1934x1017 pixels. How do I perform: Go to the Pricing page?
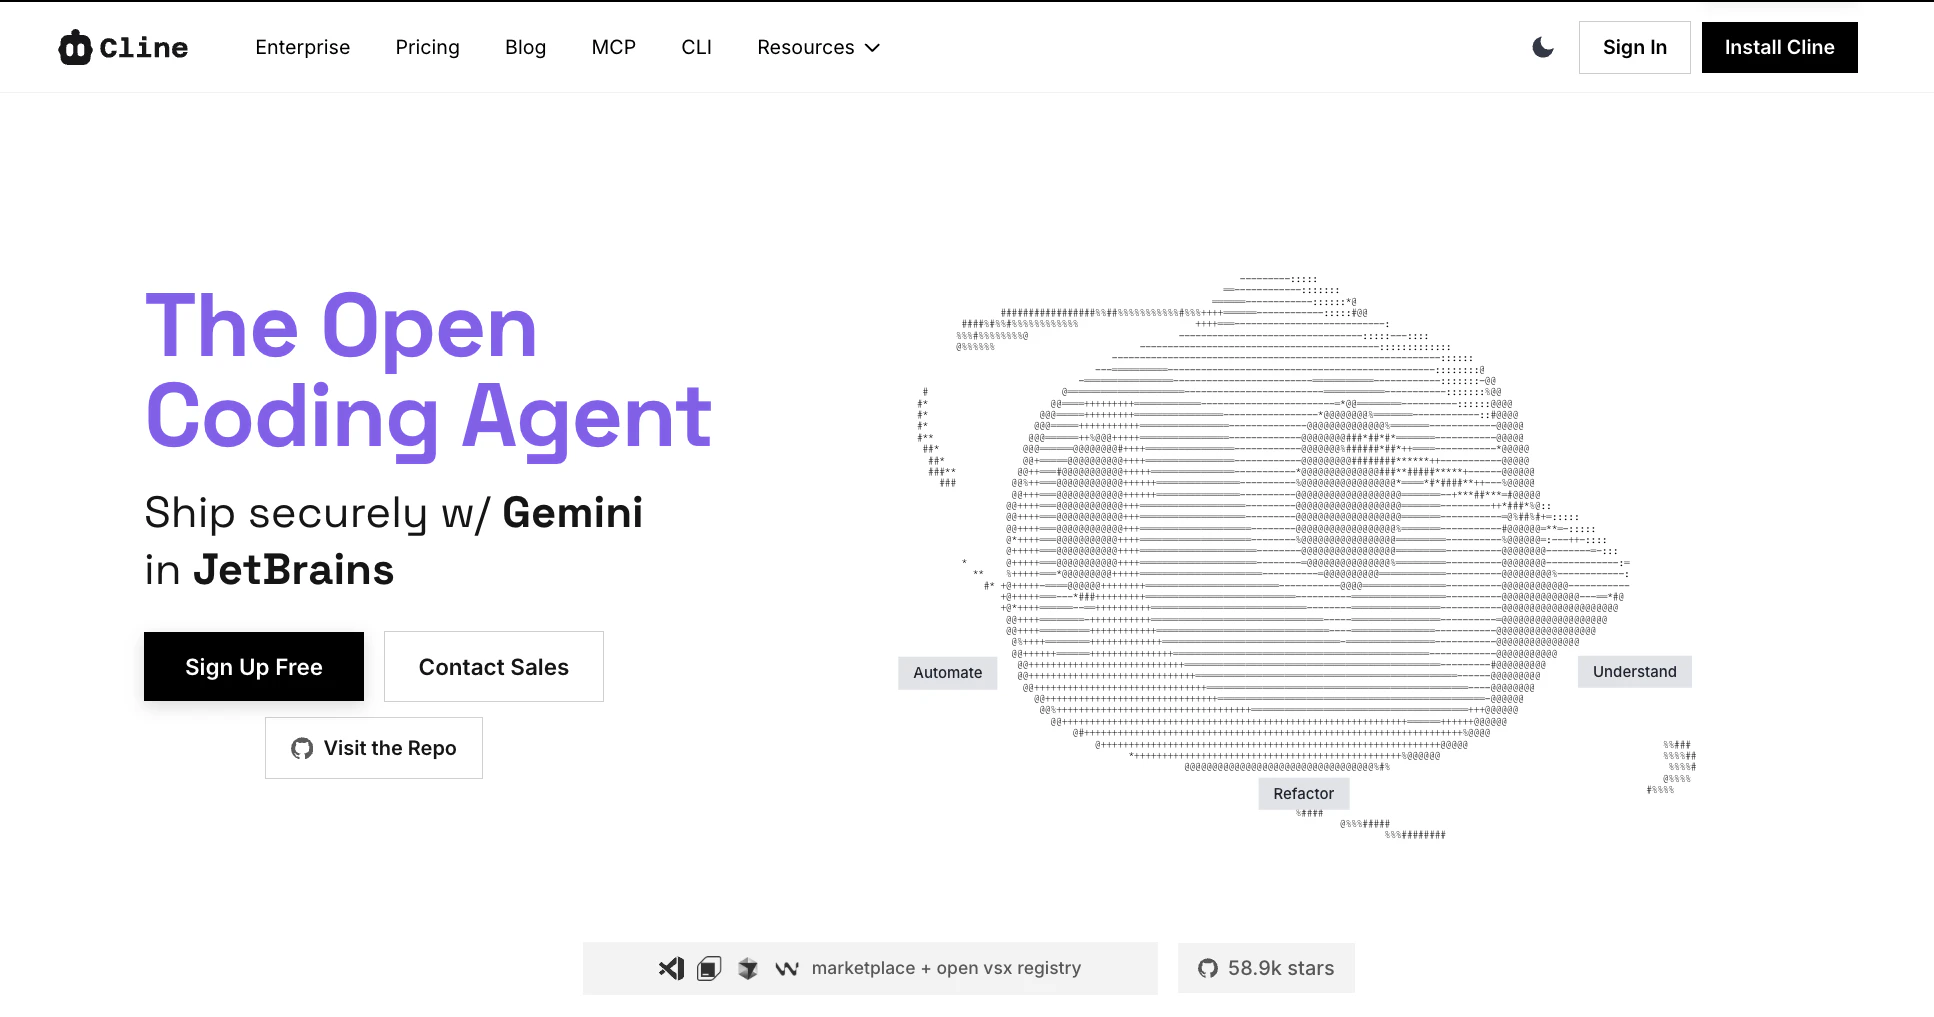click(x=428, y=47)
